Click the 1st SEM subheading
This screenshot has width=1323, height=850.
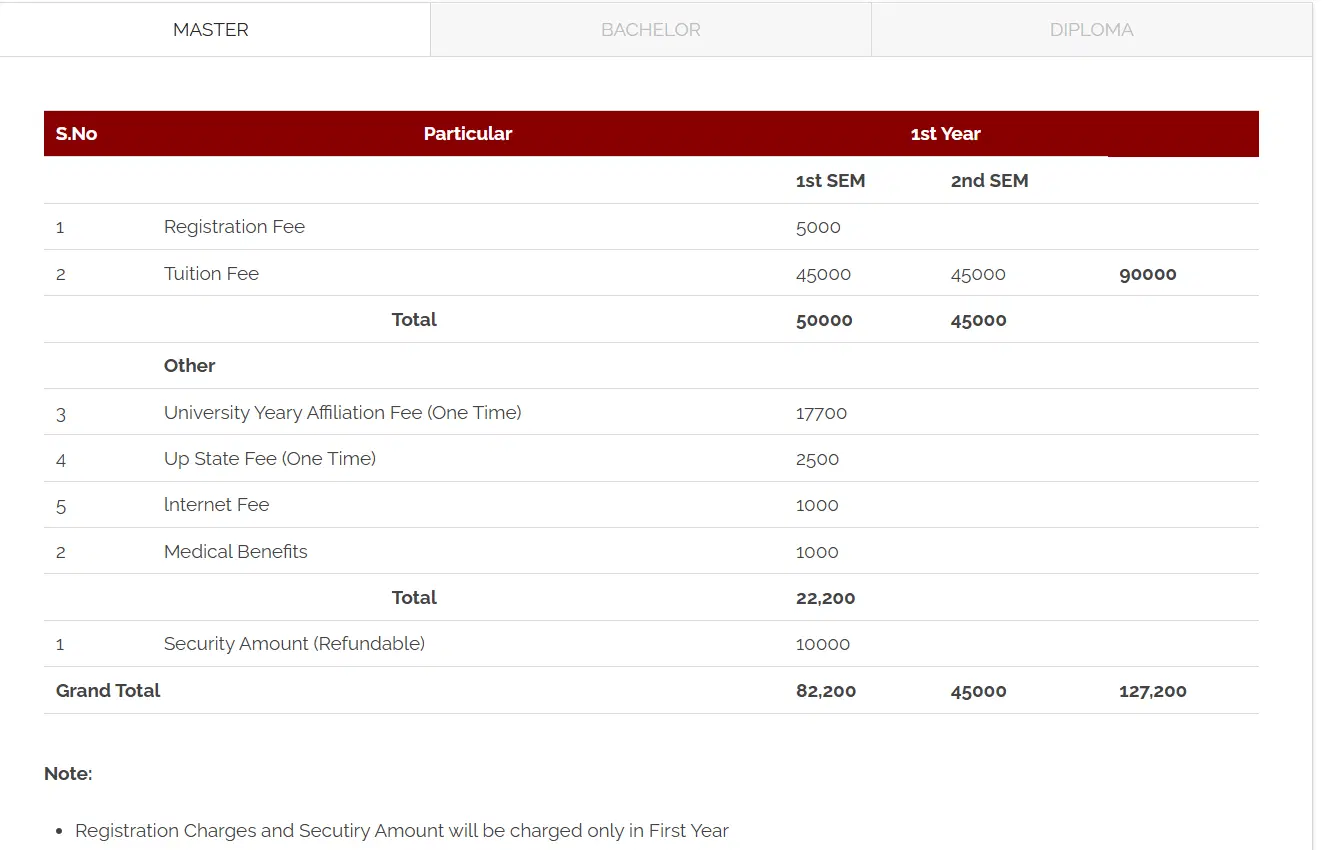click(830, 181)
